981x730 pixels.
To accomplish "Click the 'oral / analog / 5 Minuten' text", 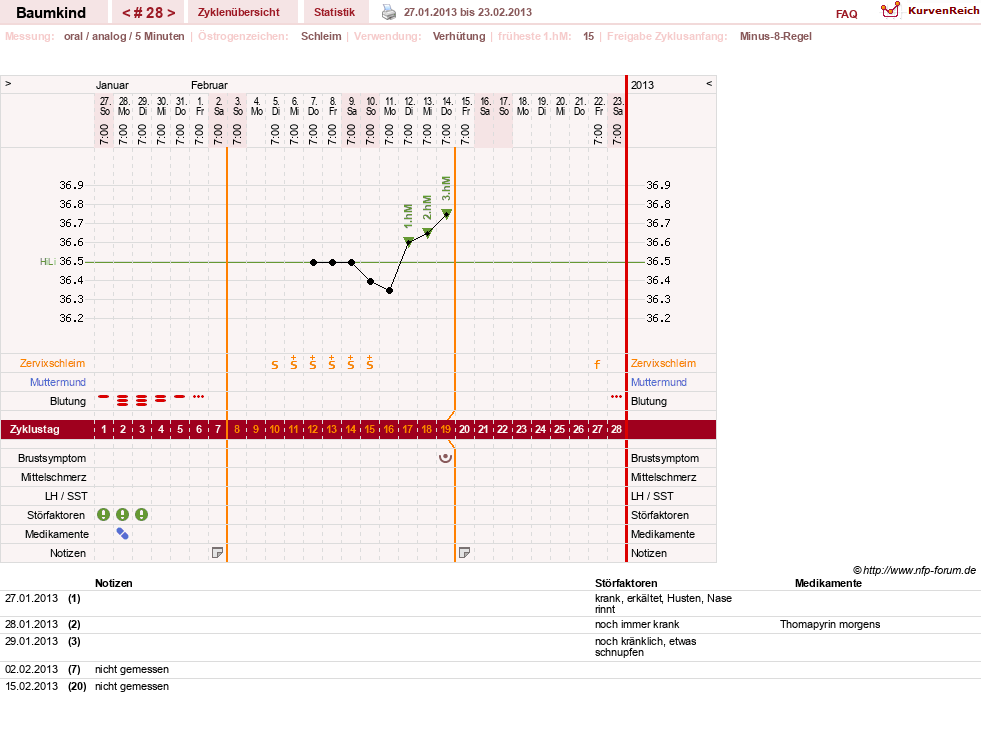I will [124, 36].
